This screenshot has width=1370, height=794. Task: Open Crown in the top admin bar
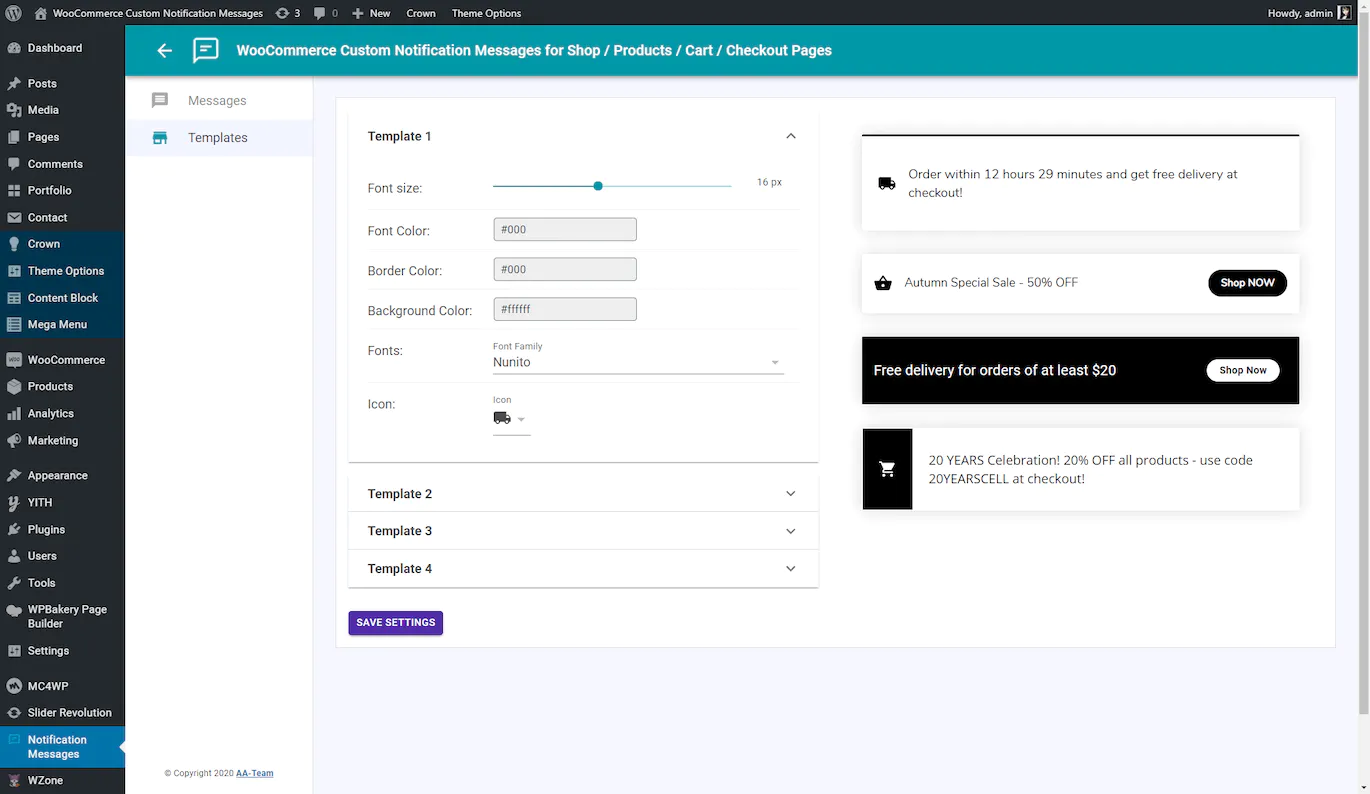coord(421,13)
